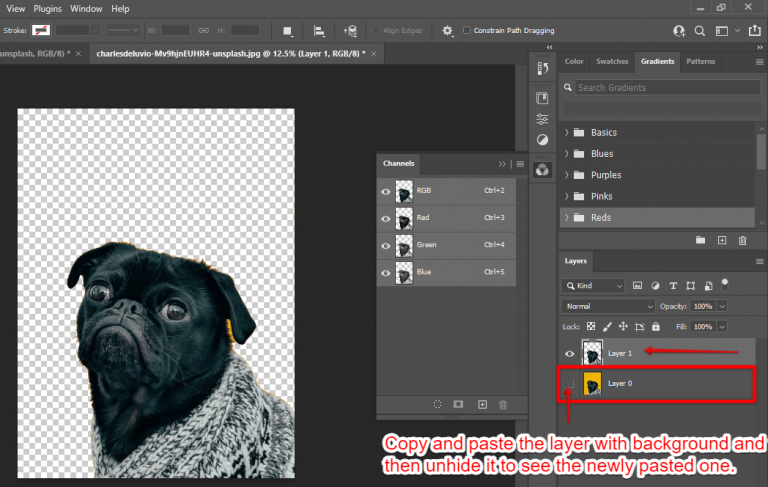Click the stroke color swatch
Screen dimensions: 768x487
click(x=41, y=31)
